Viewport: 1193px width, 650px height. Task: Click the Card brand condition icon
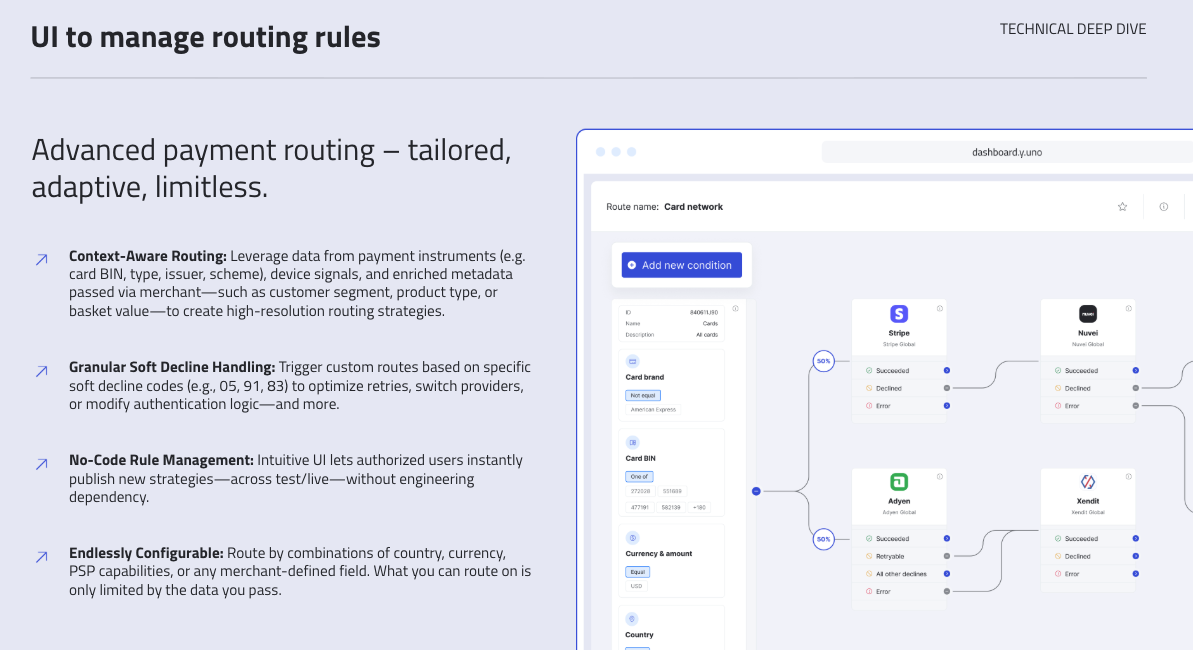633,361
